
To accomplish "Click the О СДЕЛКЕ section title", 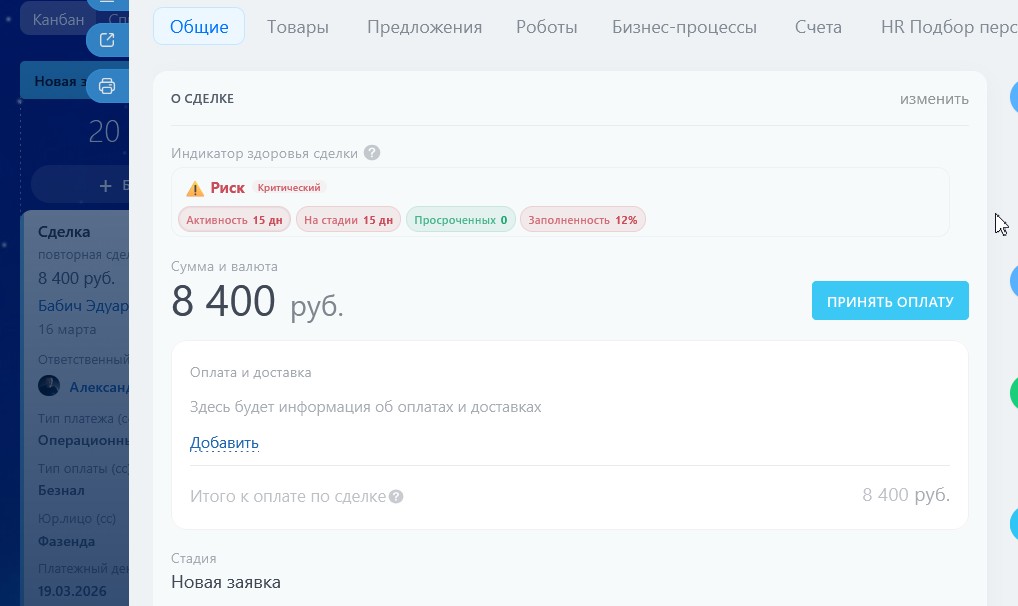I will coord(203,99).
